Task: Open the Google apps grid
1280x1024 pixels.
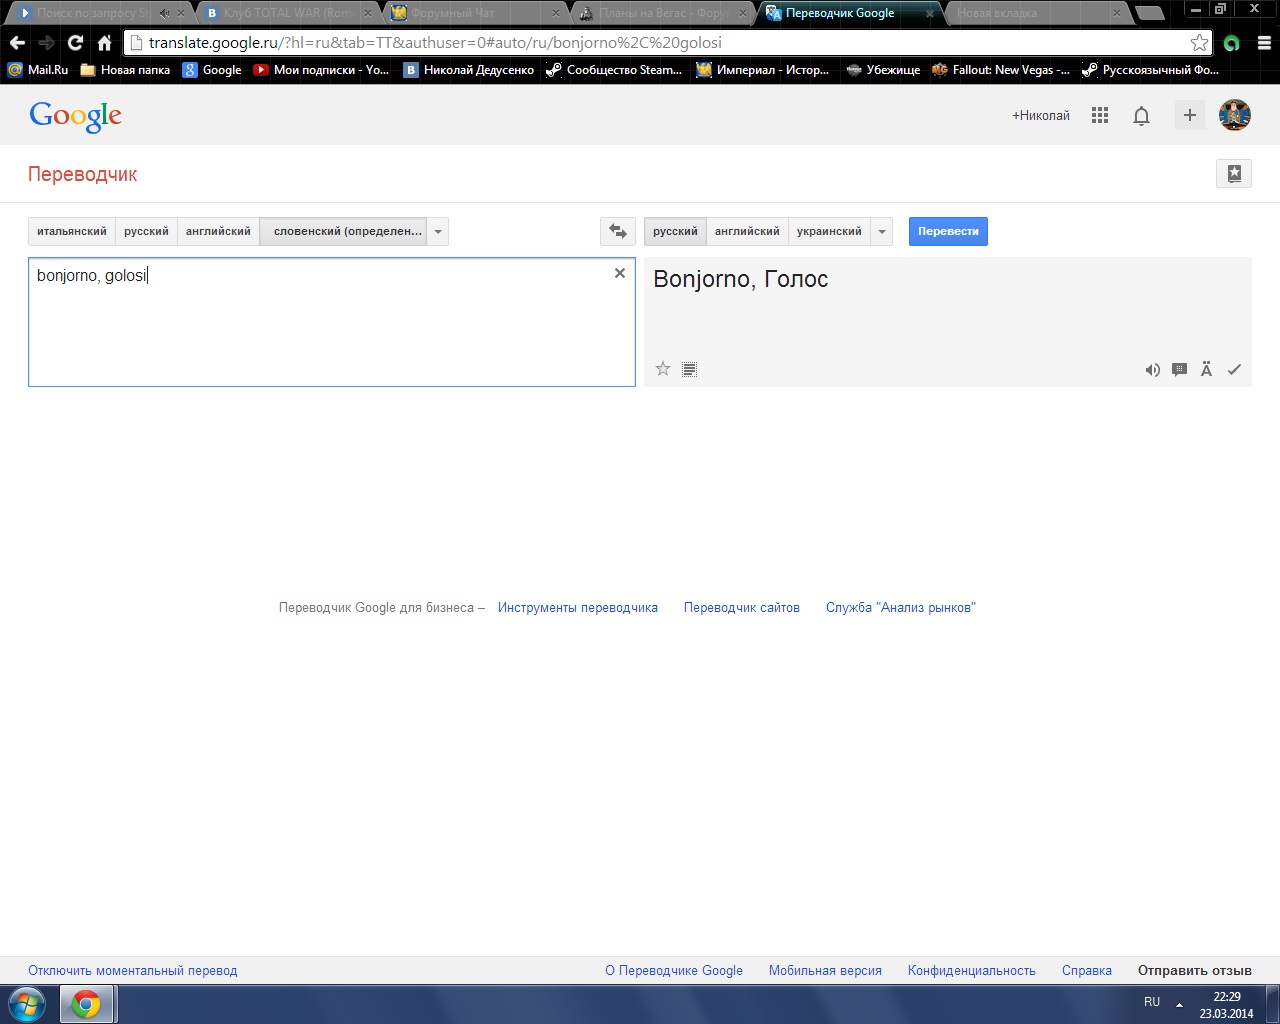Action: point(1100,115)
